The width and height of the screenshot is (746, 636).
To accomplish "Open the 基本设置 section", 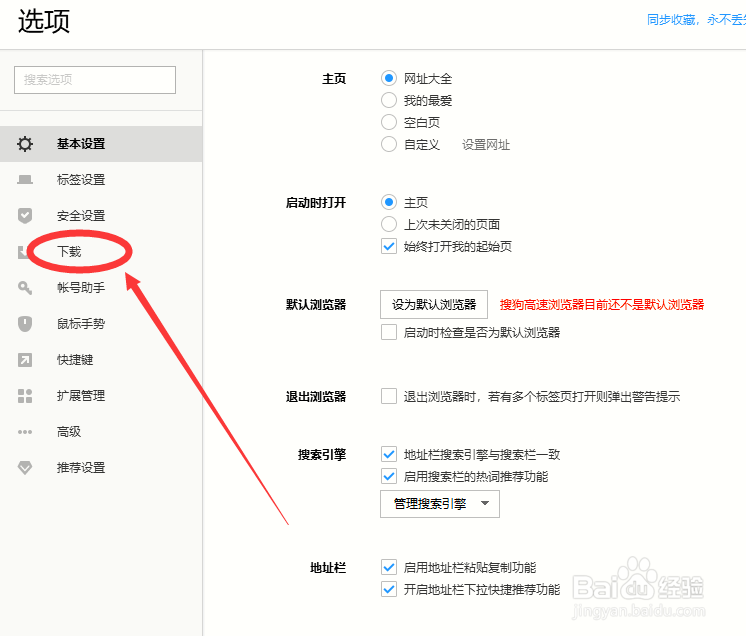I will click(101, 144).
